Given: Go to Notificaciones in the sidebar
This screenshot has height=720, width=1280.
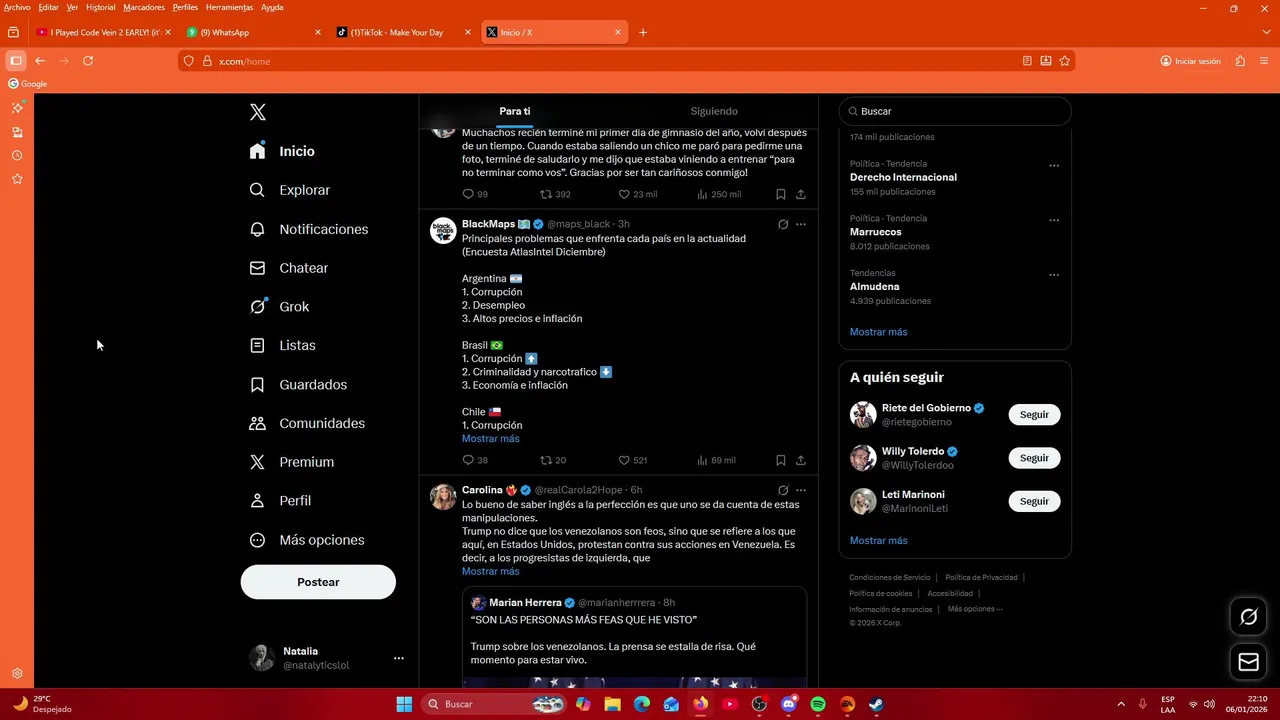Looking at the screenshot, I should point(309,229).
